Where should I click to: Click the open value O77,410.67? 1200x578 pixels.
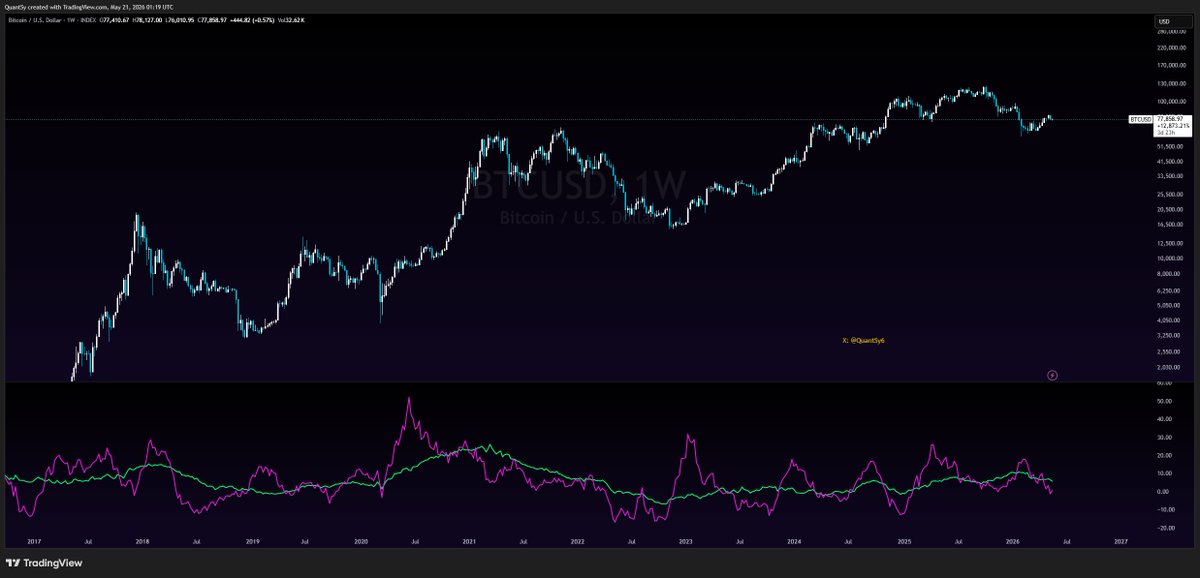click(x=114, y=20)
